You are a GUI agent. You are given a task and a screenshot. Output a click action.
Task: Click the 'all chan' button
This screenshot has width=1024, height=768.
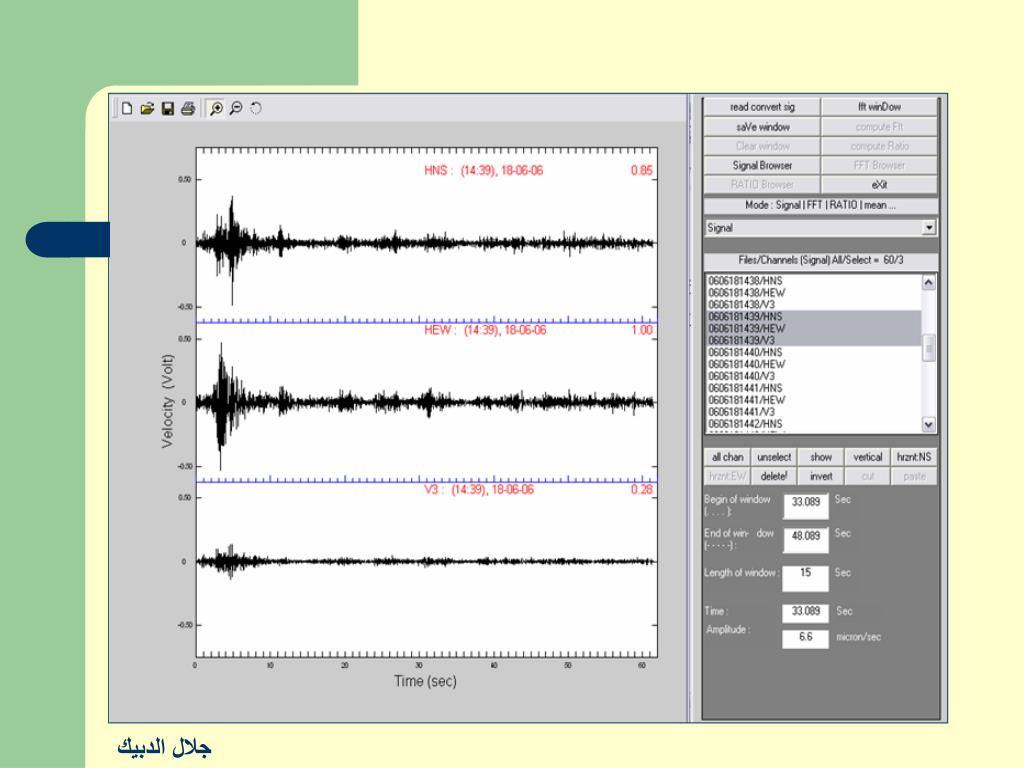(x=727, y=457)
